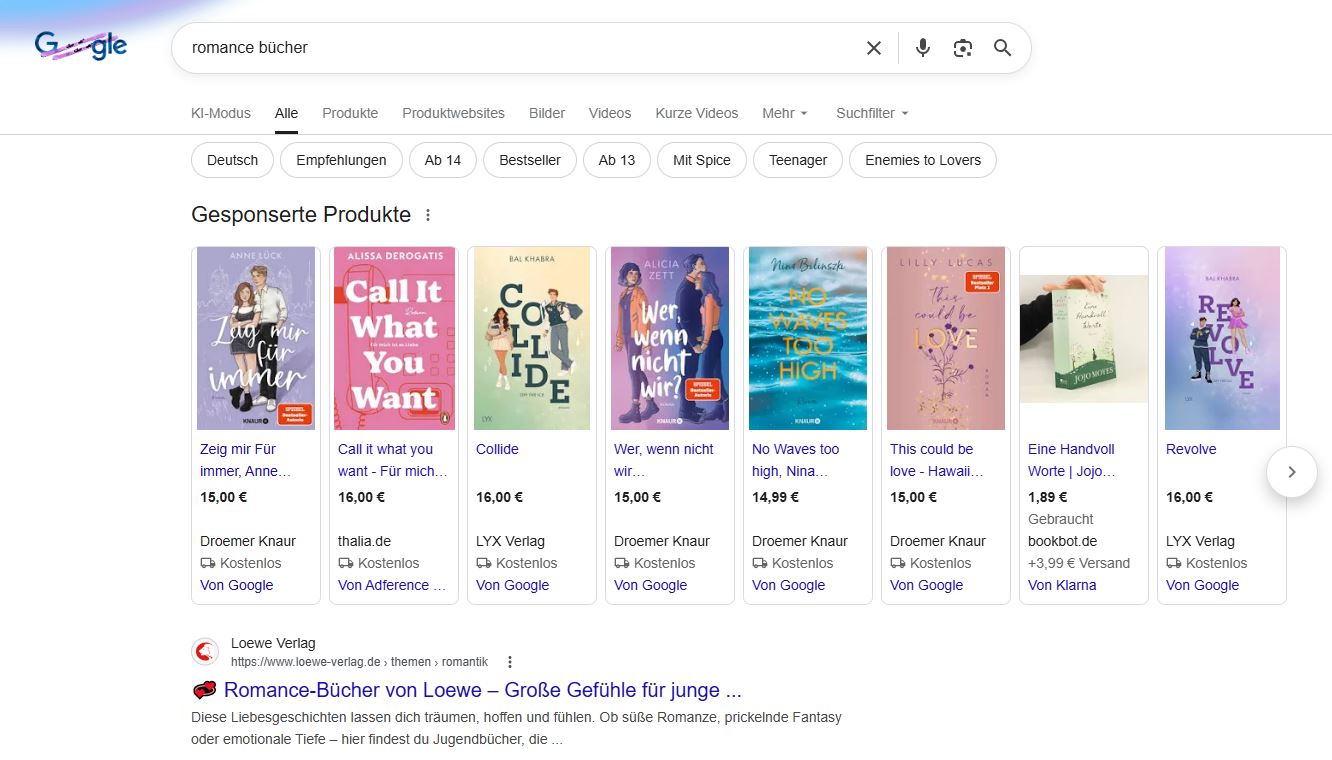1332x760 pixels.
Task: Click the magnifying glass search icon
Action: 1002,48
